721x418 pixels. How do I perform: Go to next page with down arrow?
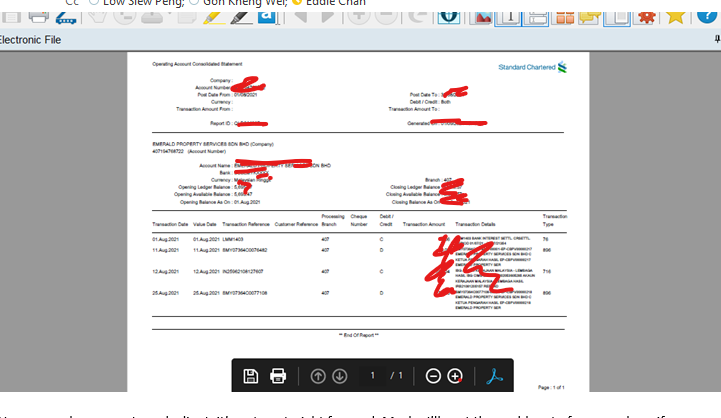coord(340,376)
